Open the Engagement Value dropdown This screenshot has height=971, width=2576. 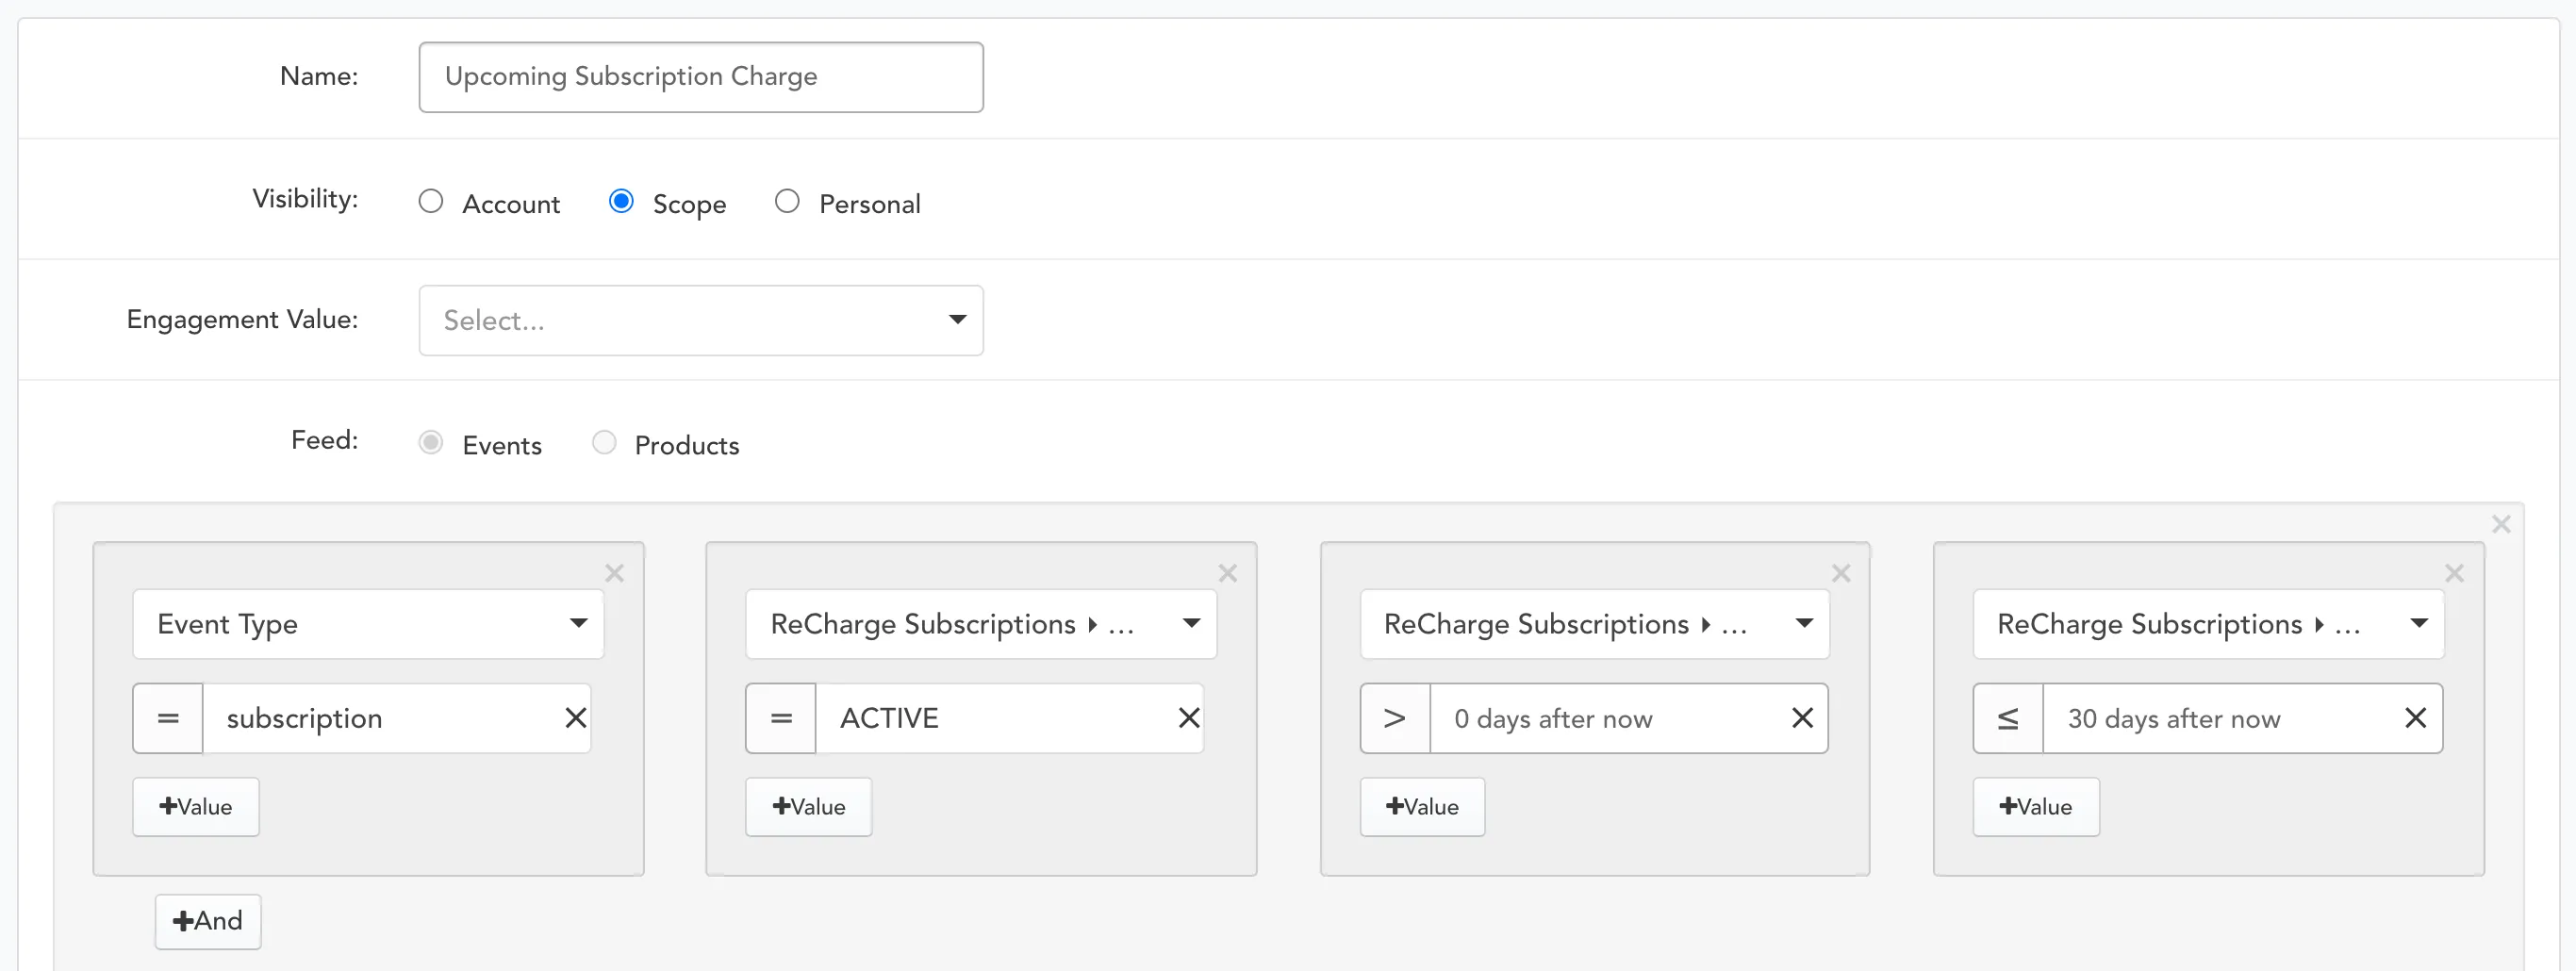click(x=701, y=320)
